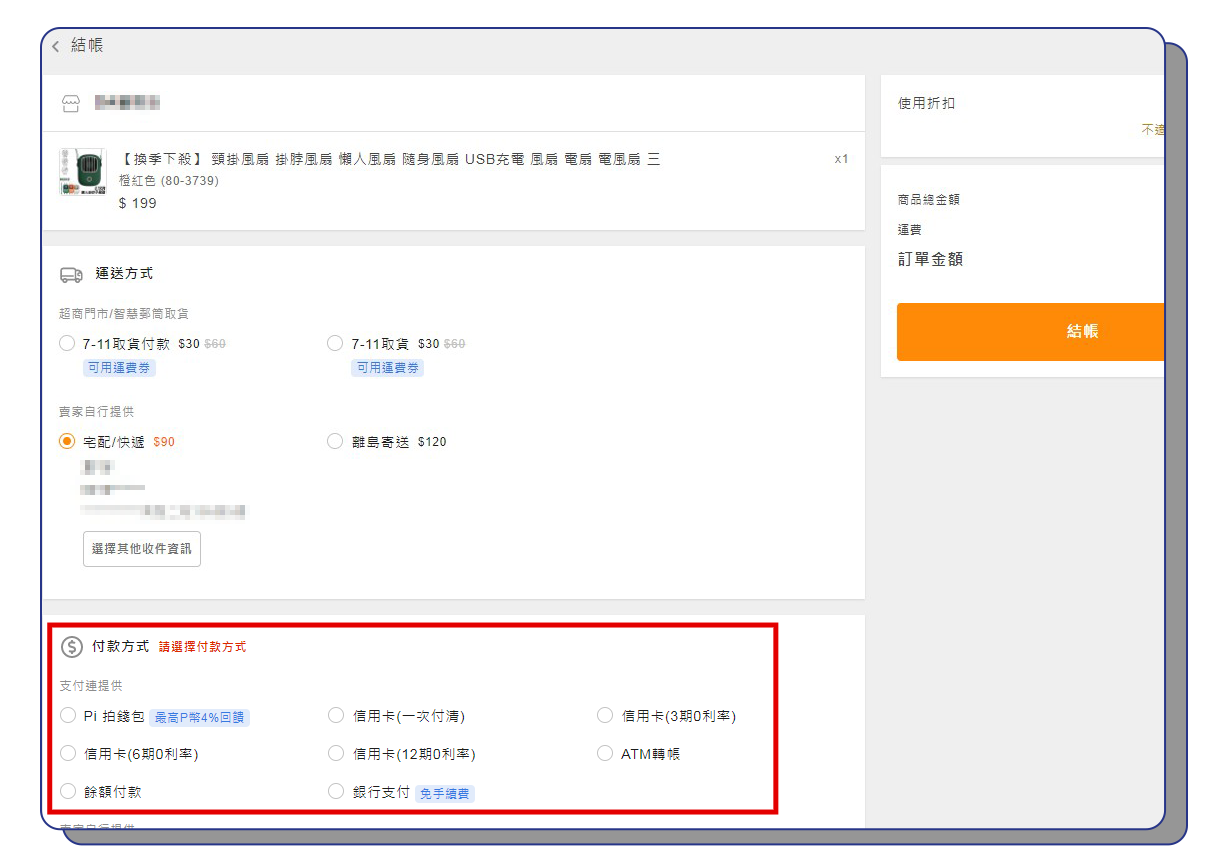Choose 餘額付款 payment option

coord(68,791)
